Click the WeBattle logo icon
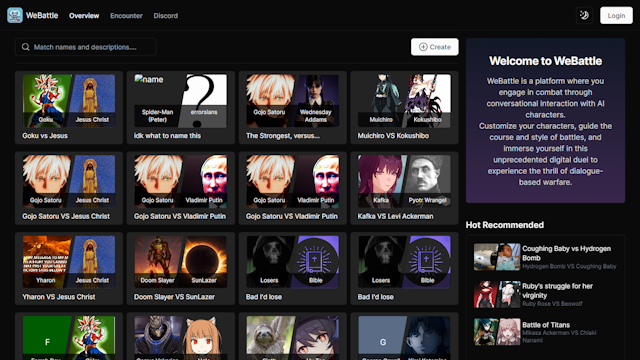 tap(15, 16)
